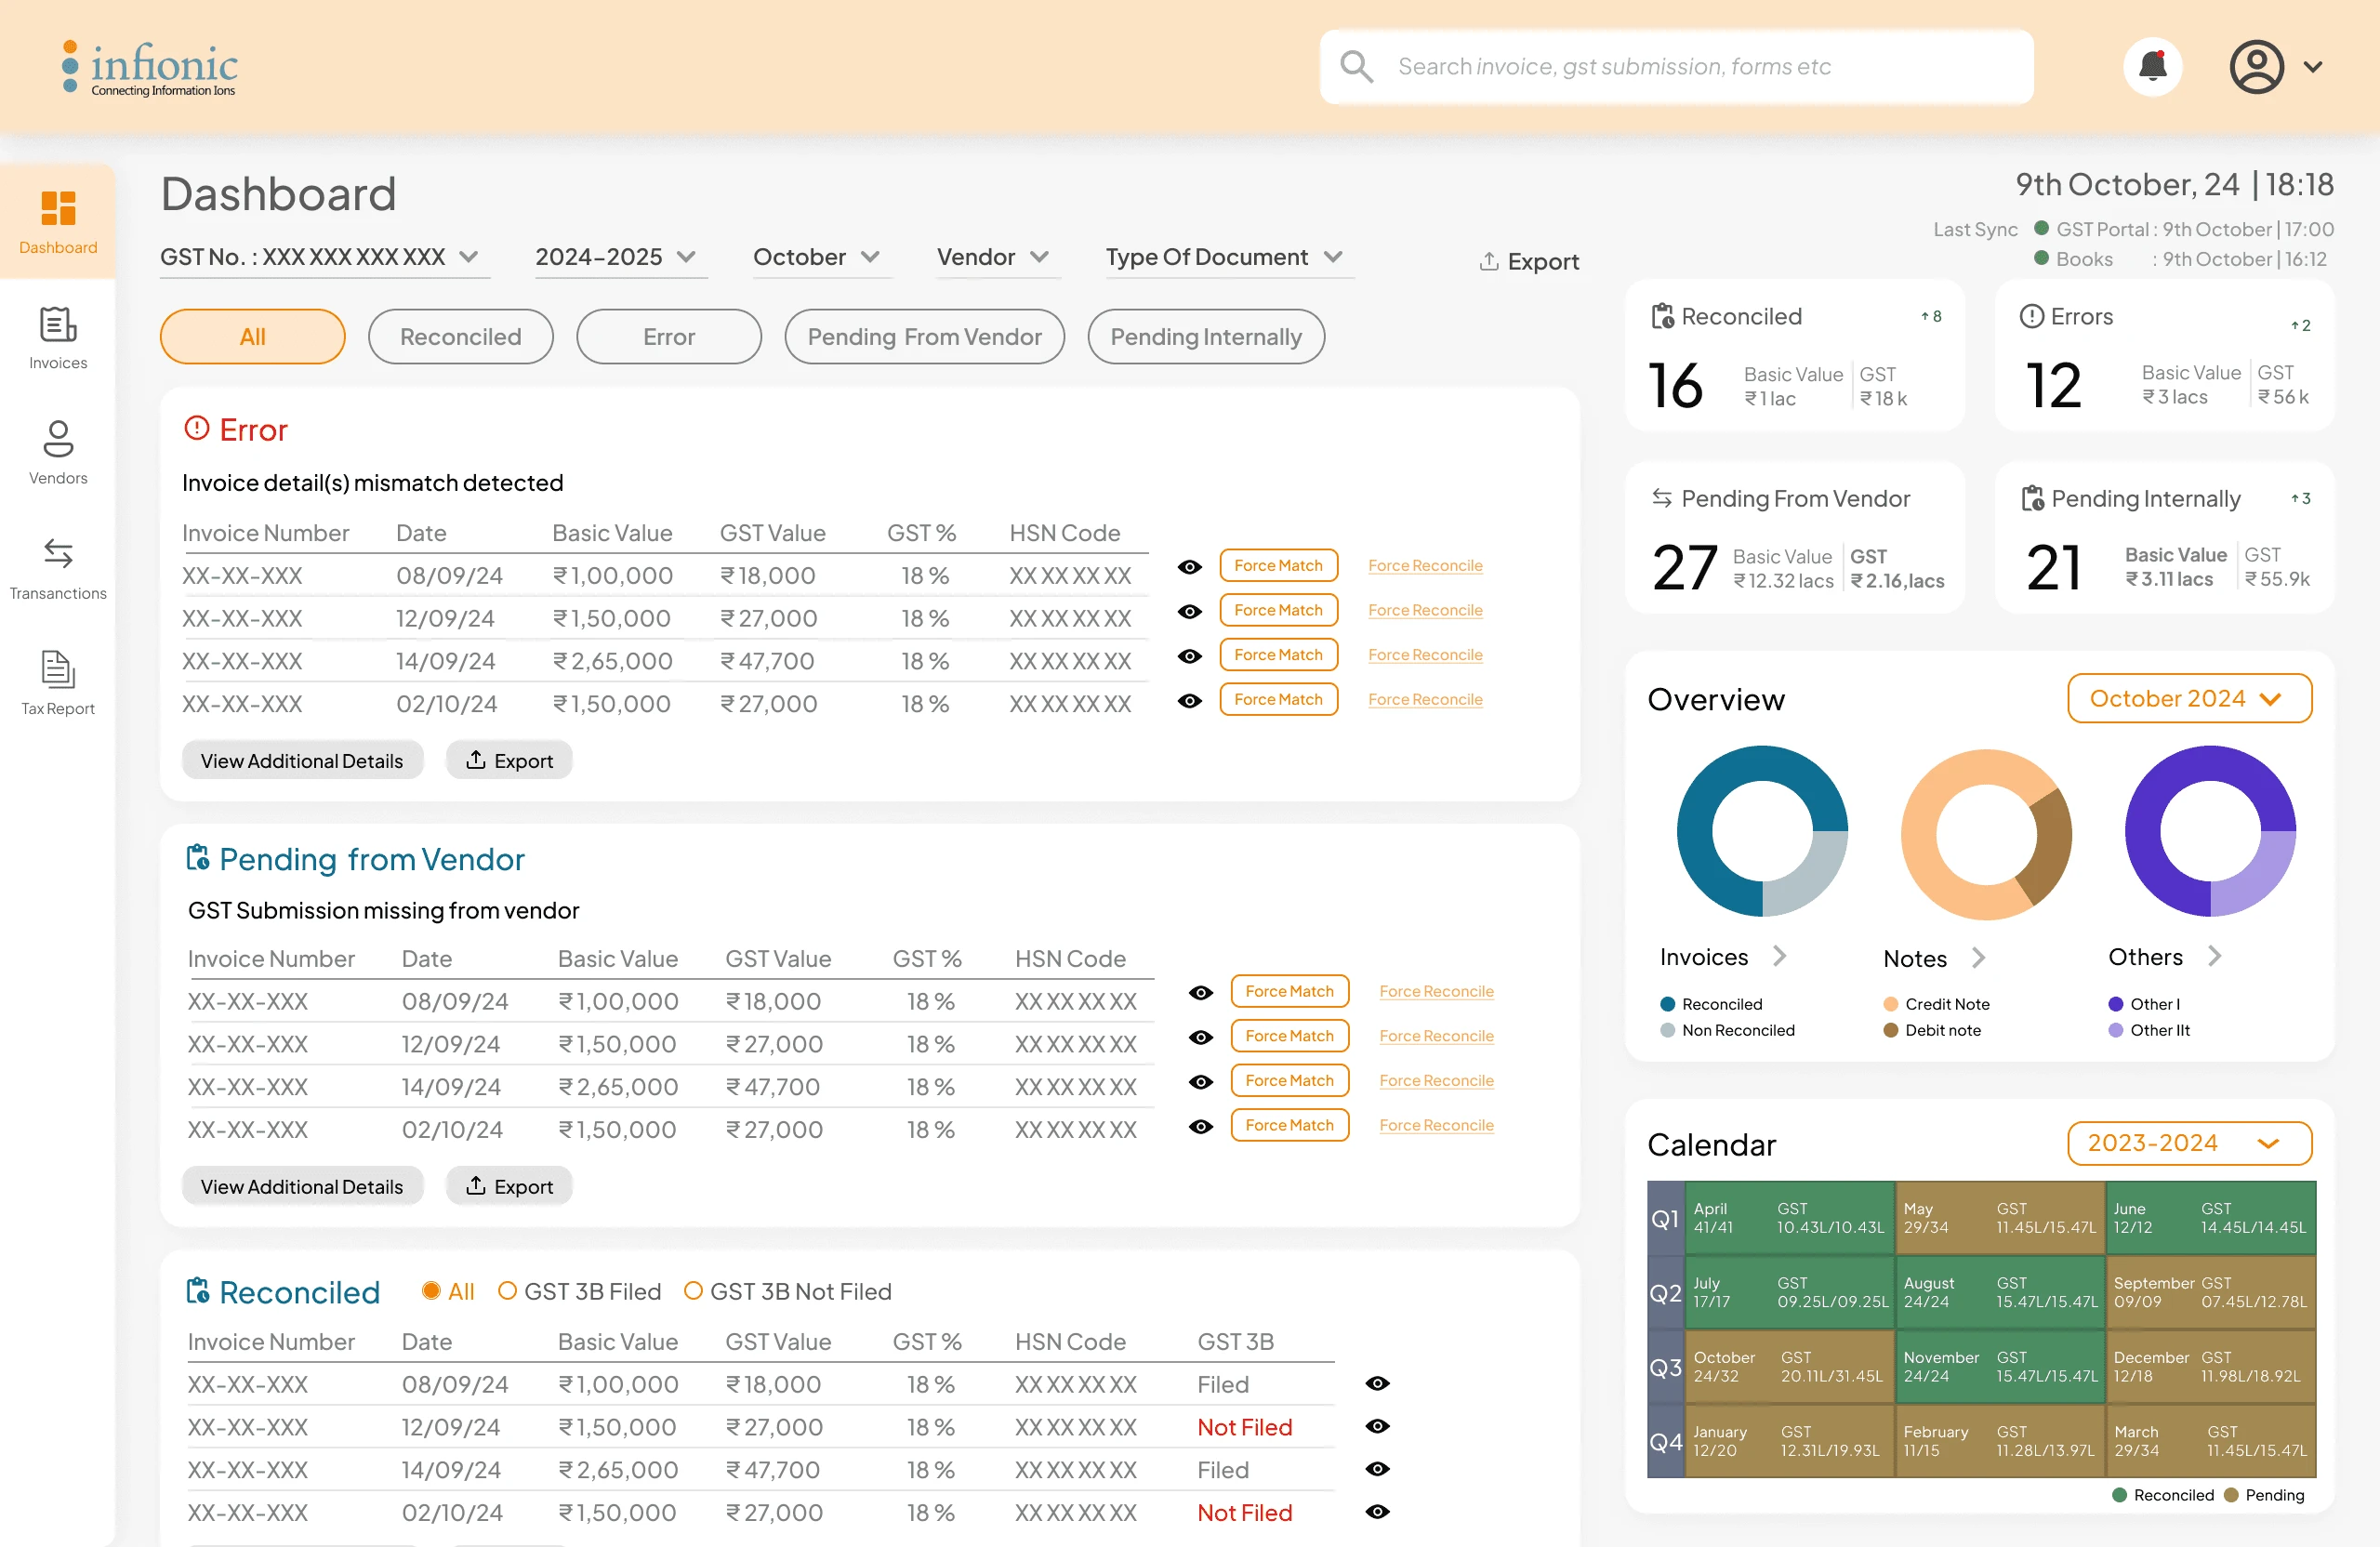This screenshot has width=2380, height=1547.
Task: Select the GST 3B Filed radio button
Action: point(507,1291)
